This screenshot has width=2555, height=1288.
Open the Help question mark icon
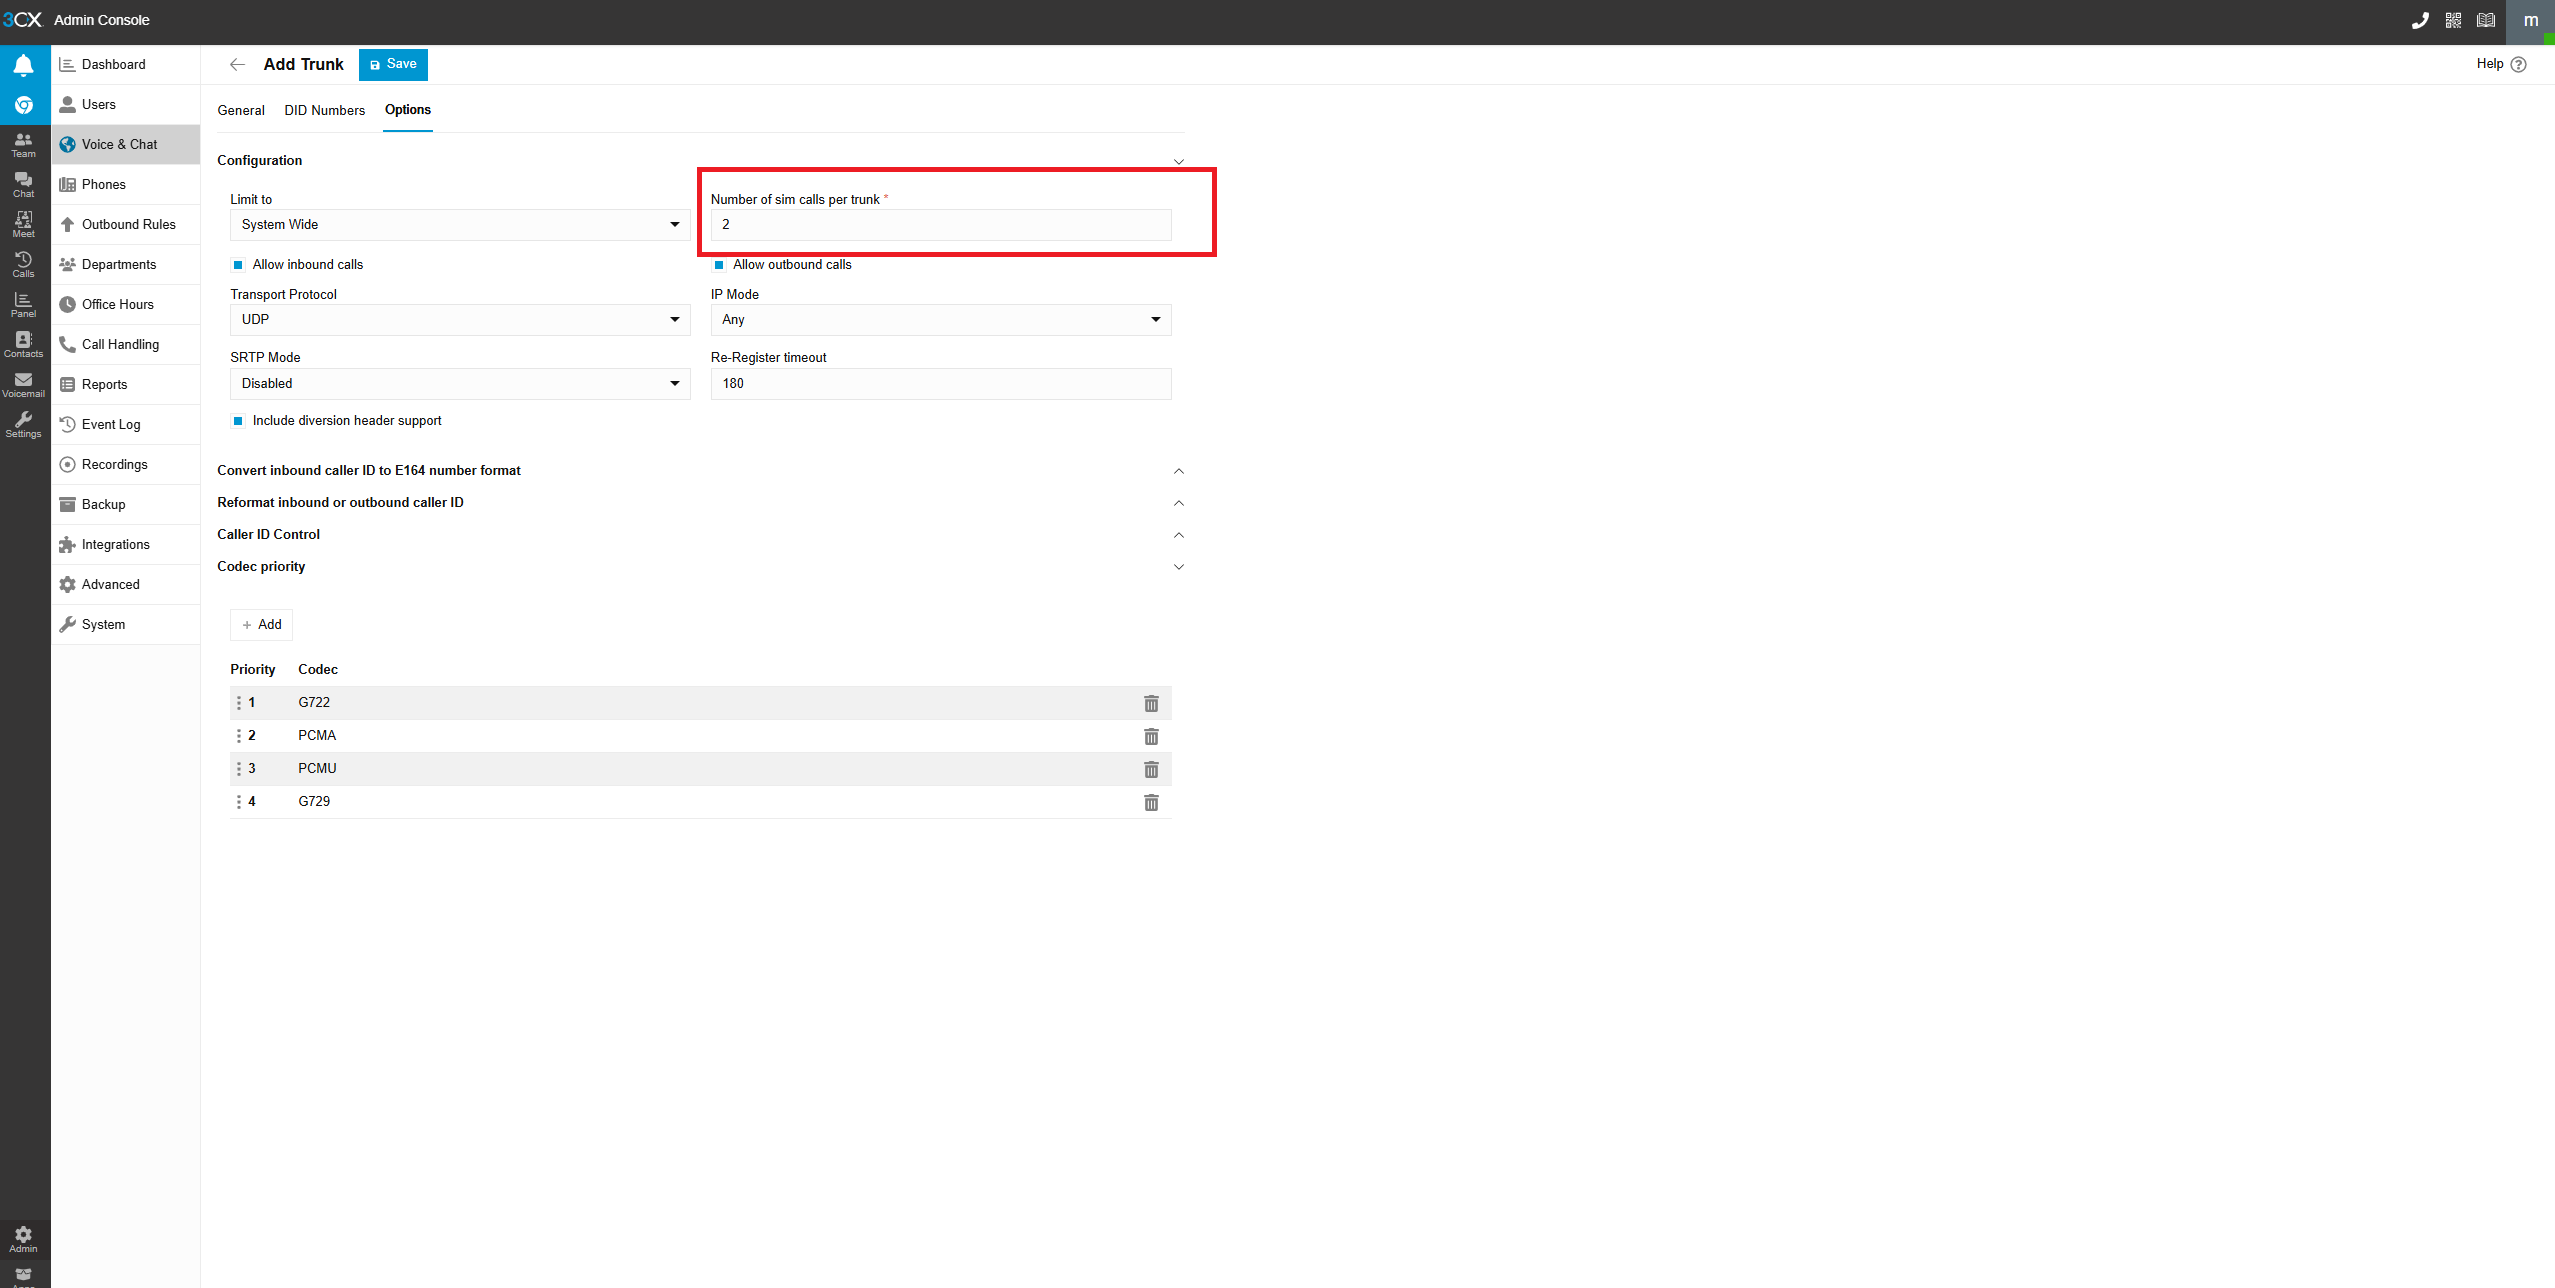2518,64
